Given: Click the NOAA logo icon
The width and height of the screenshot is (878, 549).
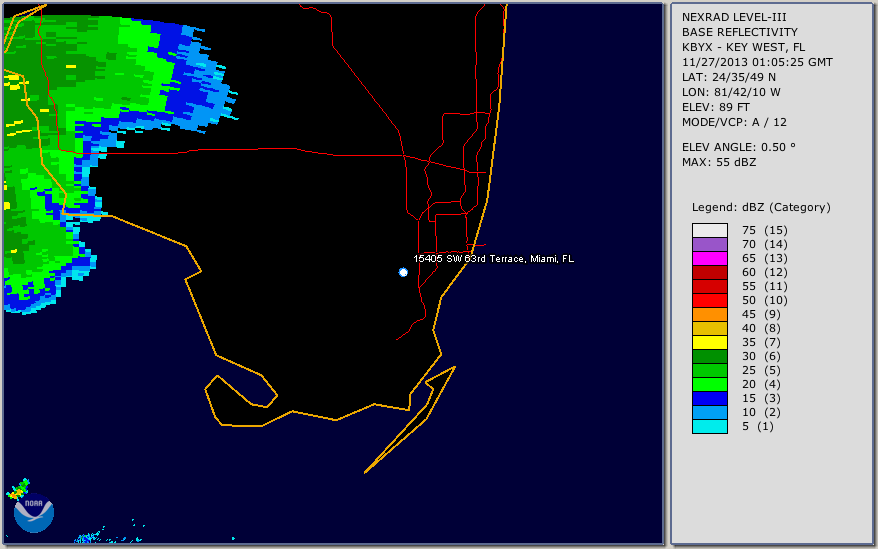Looking at the screenshot, I should [34, 514].
